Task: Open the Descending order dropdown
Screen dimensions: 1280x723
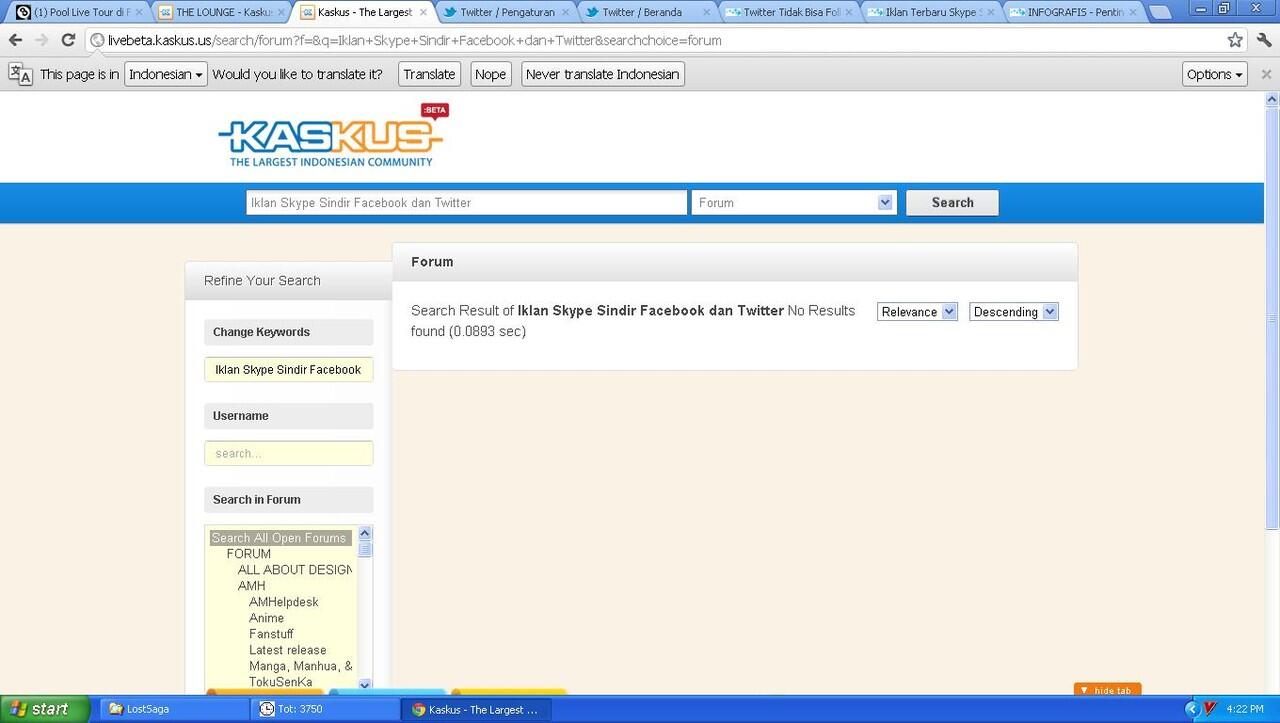Action: [1013, 312]
